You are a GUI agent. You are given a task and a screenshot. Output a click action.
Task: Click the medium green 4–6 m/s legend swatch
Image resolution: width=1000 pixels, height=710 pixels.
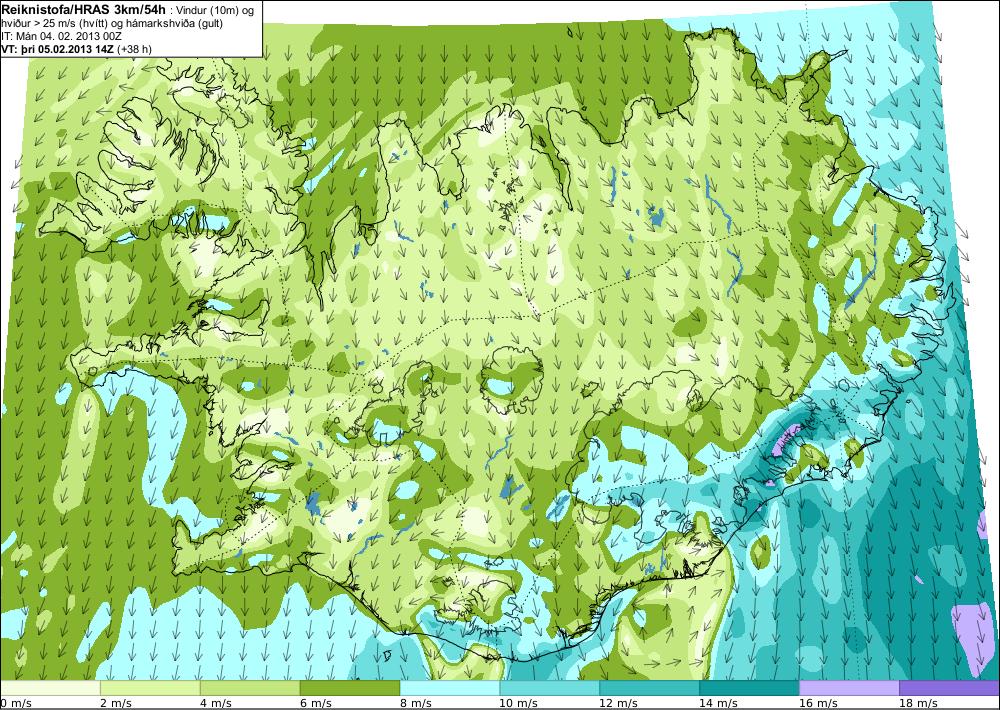coord(250,688)
